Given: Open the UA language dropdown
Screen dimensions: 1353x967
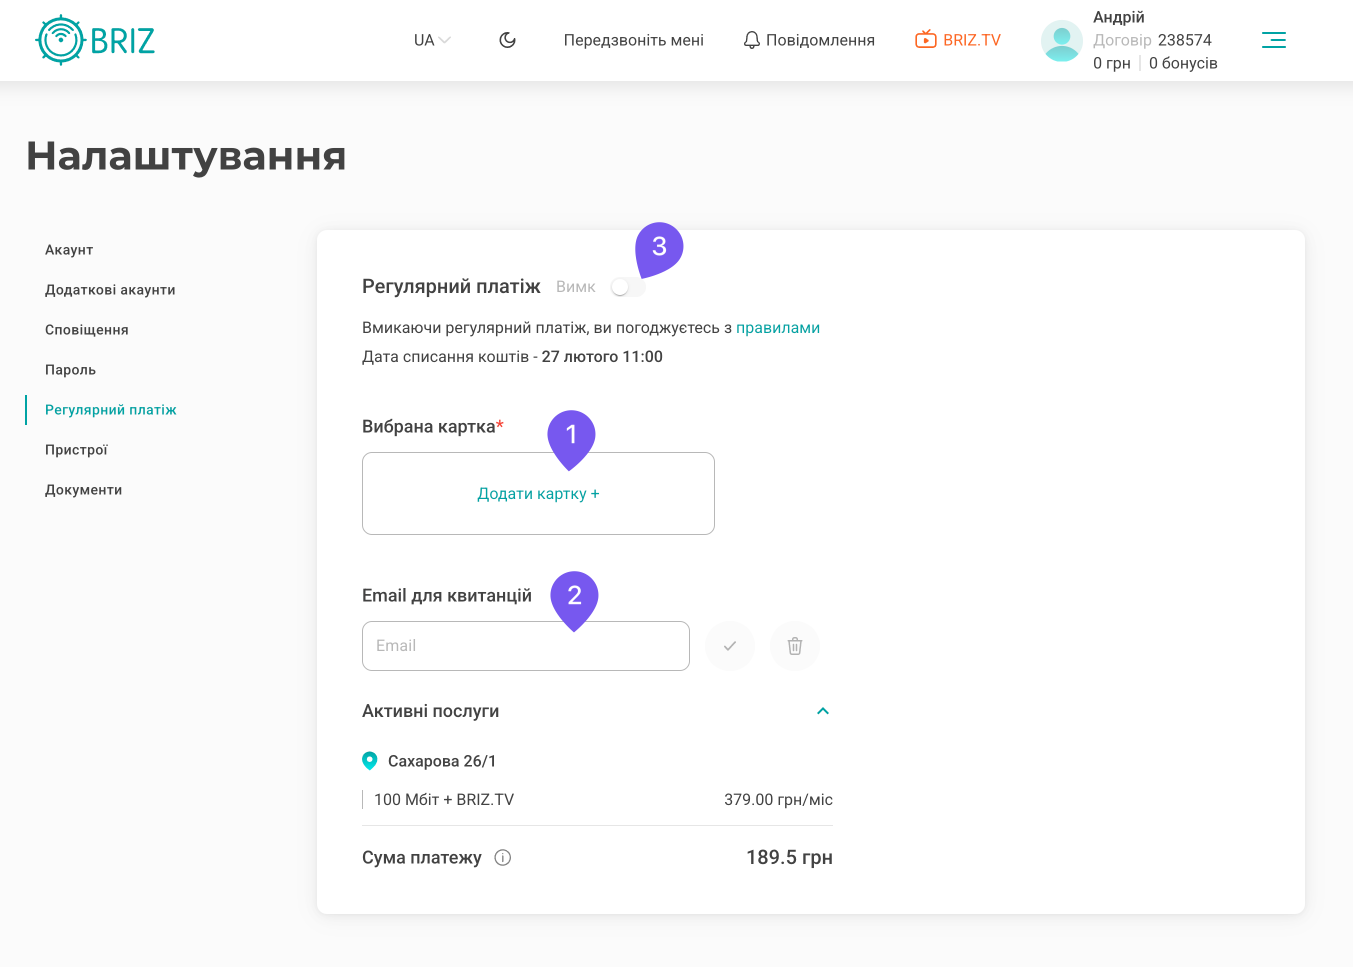Looking at the screenshot, I should click(x=432, y=40).
